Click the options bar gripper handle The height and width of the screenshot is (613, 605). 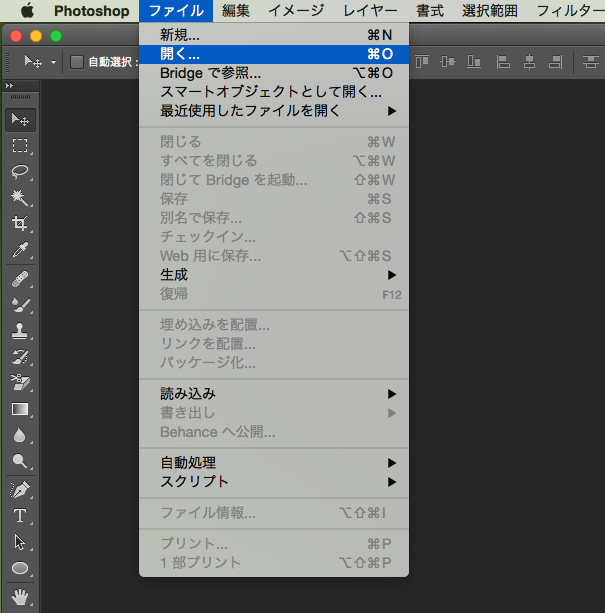pyautogui.click(x=7, y=62)
